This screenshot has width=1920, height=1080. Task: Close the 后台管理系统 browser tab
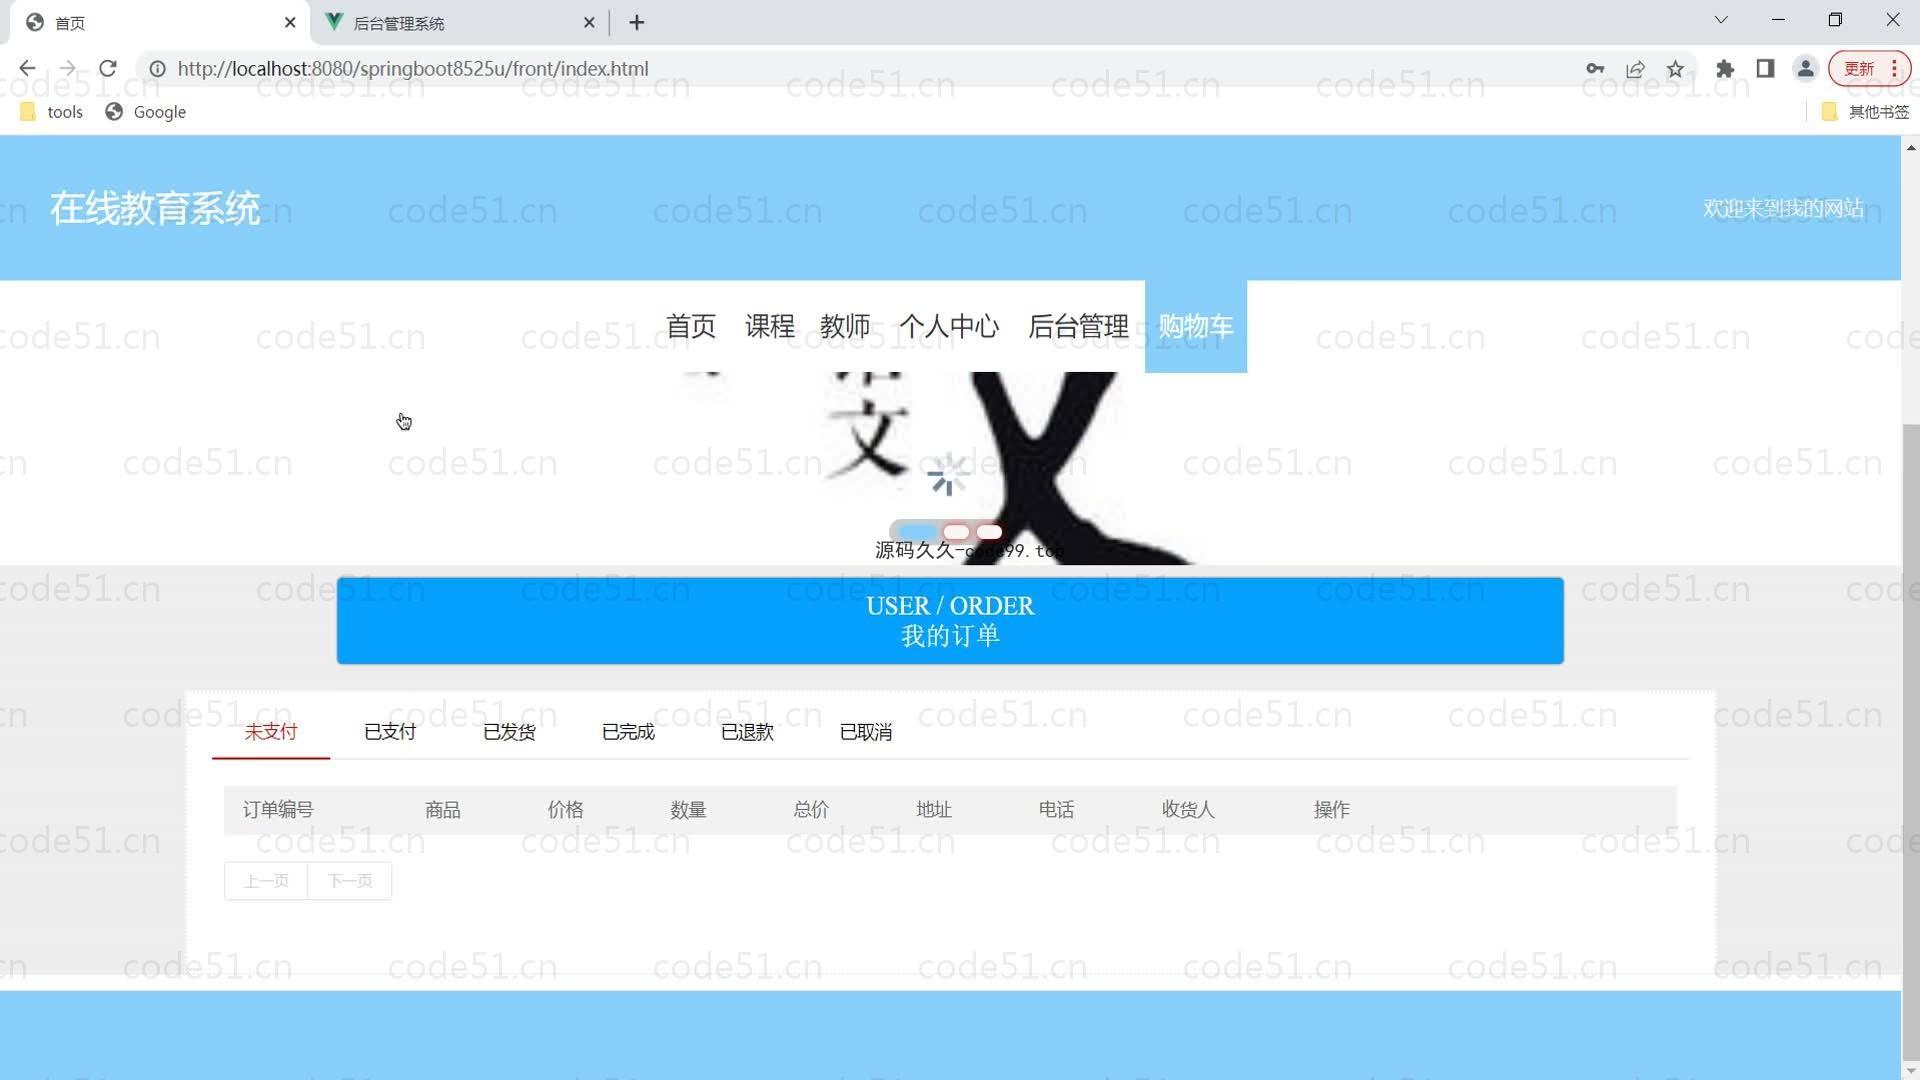(589, 22)
